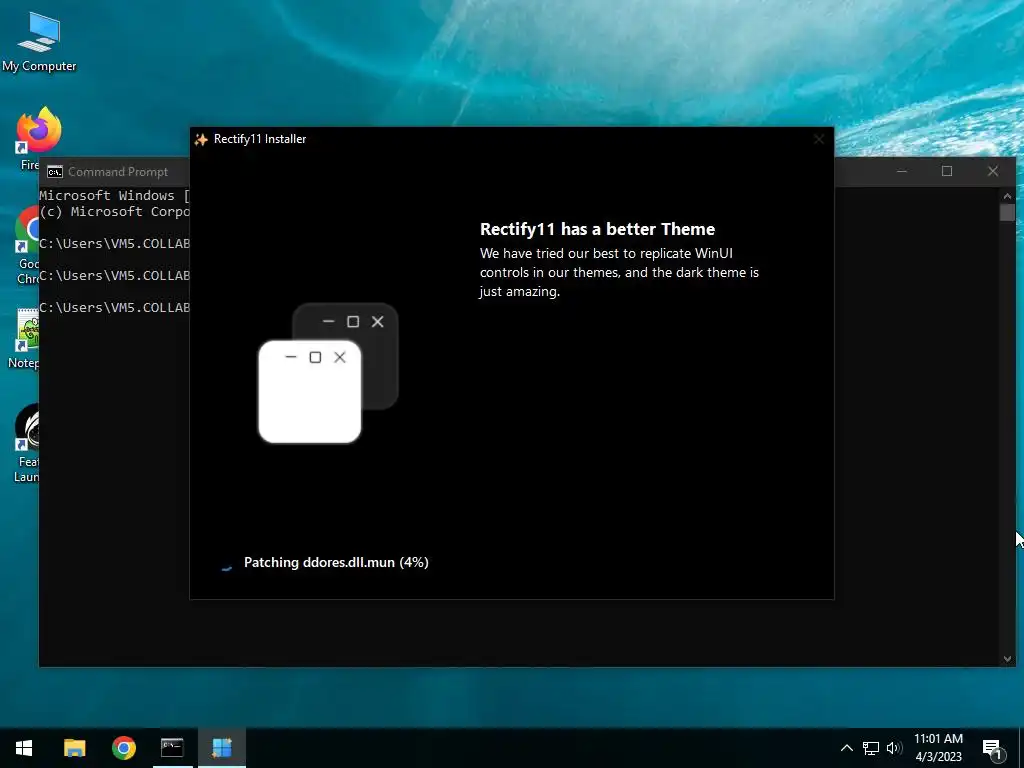This screenshot has height=768, width=1024.
Task: Launch Chrome from the taskbar
Action: (123, 748)
